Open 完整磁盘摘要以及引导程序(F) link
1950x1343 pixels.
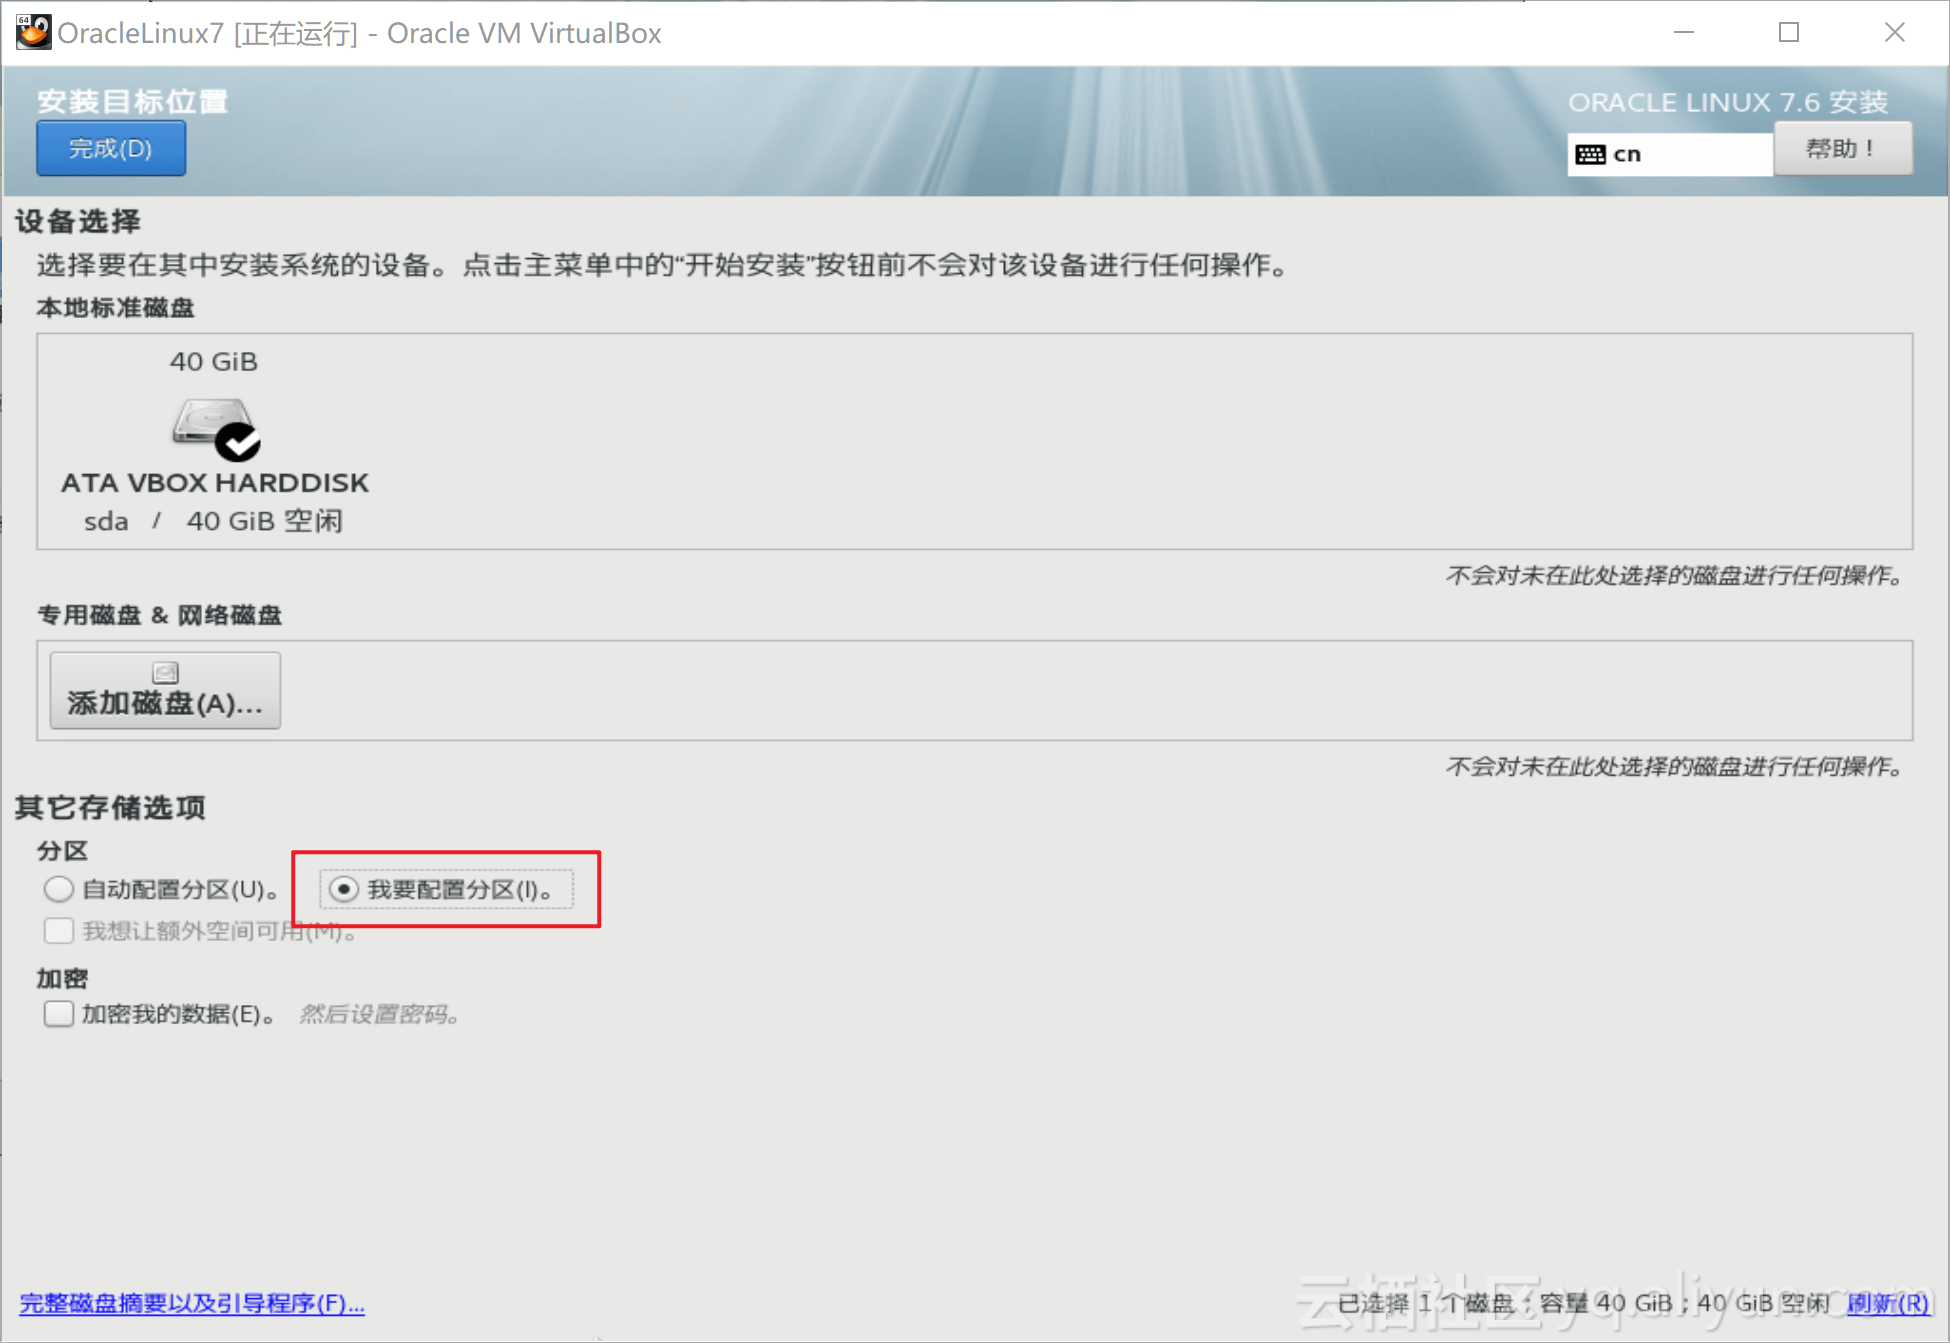click(x=192, y=1303)
